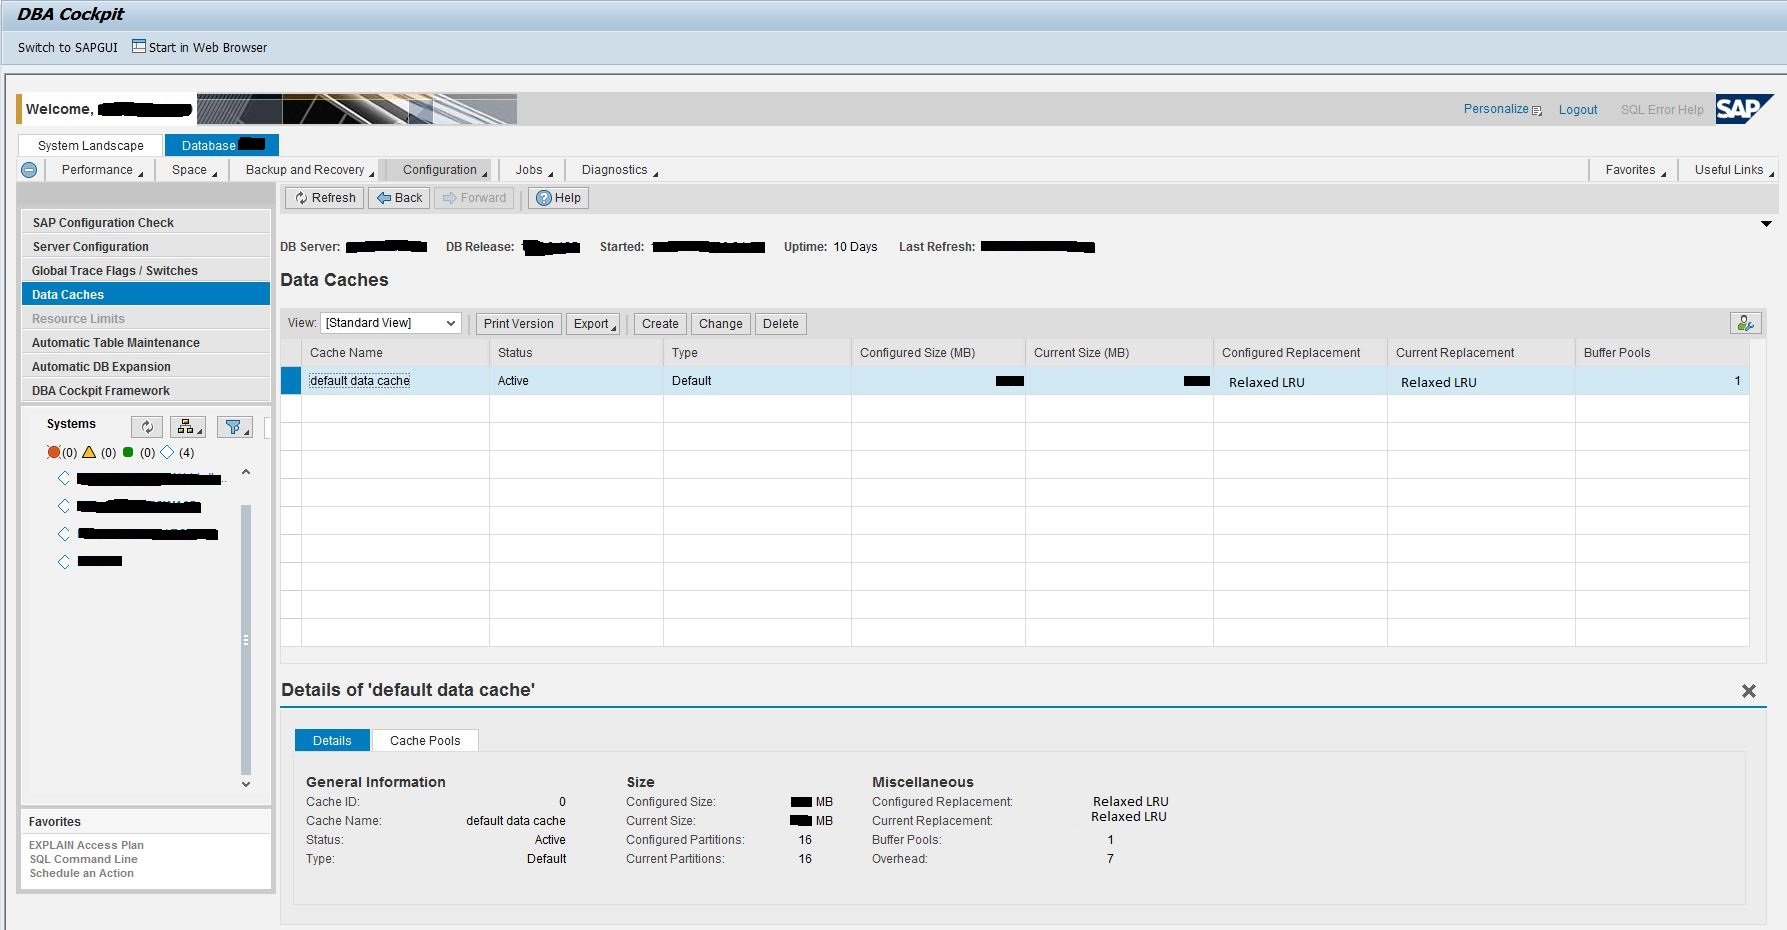Image resolution: width=1787 pixels, height=930 pixels.
Task: Open the Performance menu
Action: (x=102, y=170)
